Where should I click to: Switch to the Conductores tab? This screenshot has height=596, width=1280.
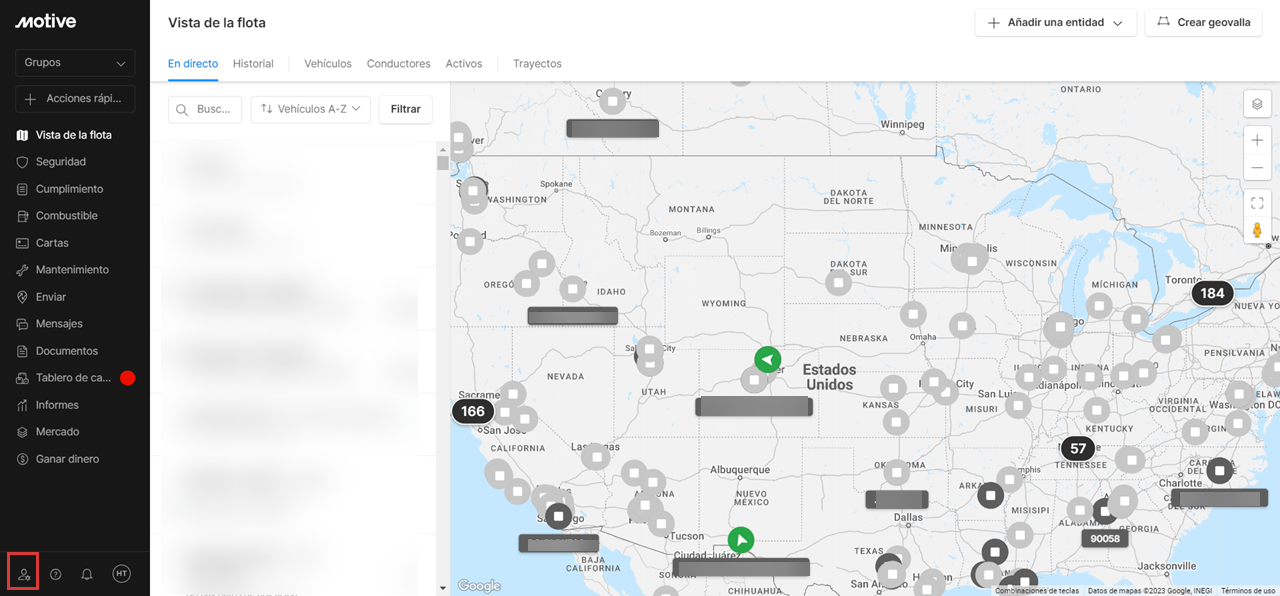click(398, 64)
